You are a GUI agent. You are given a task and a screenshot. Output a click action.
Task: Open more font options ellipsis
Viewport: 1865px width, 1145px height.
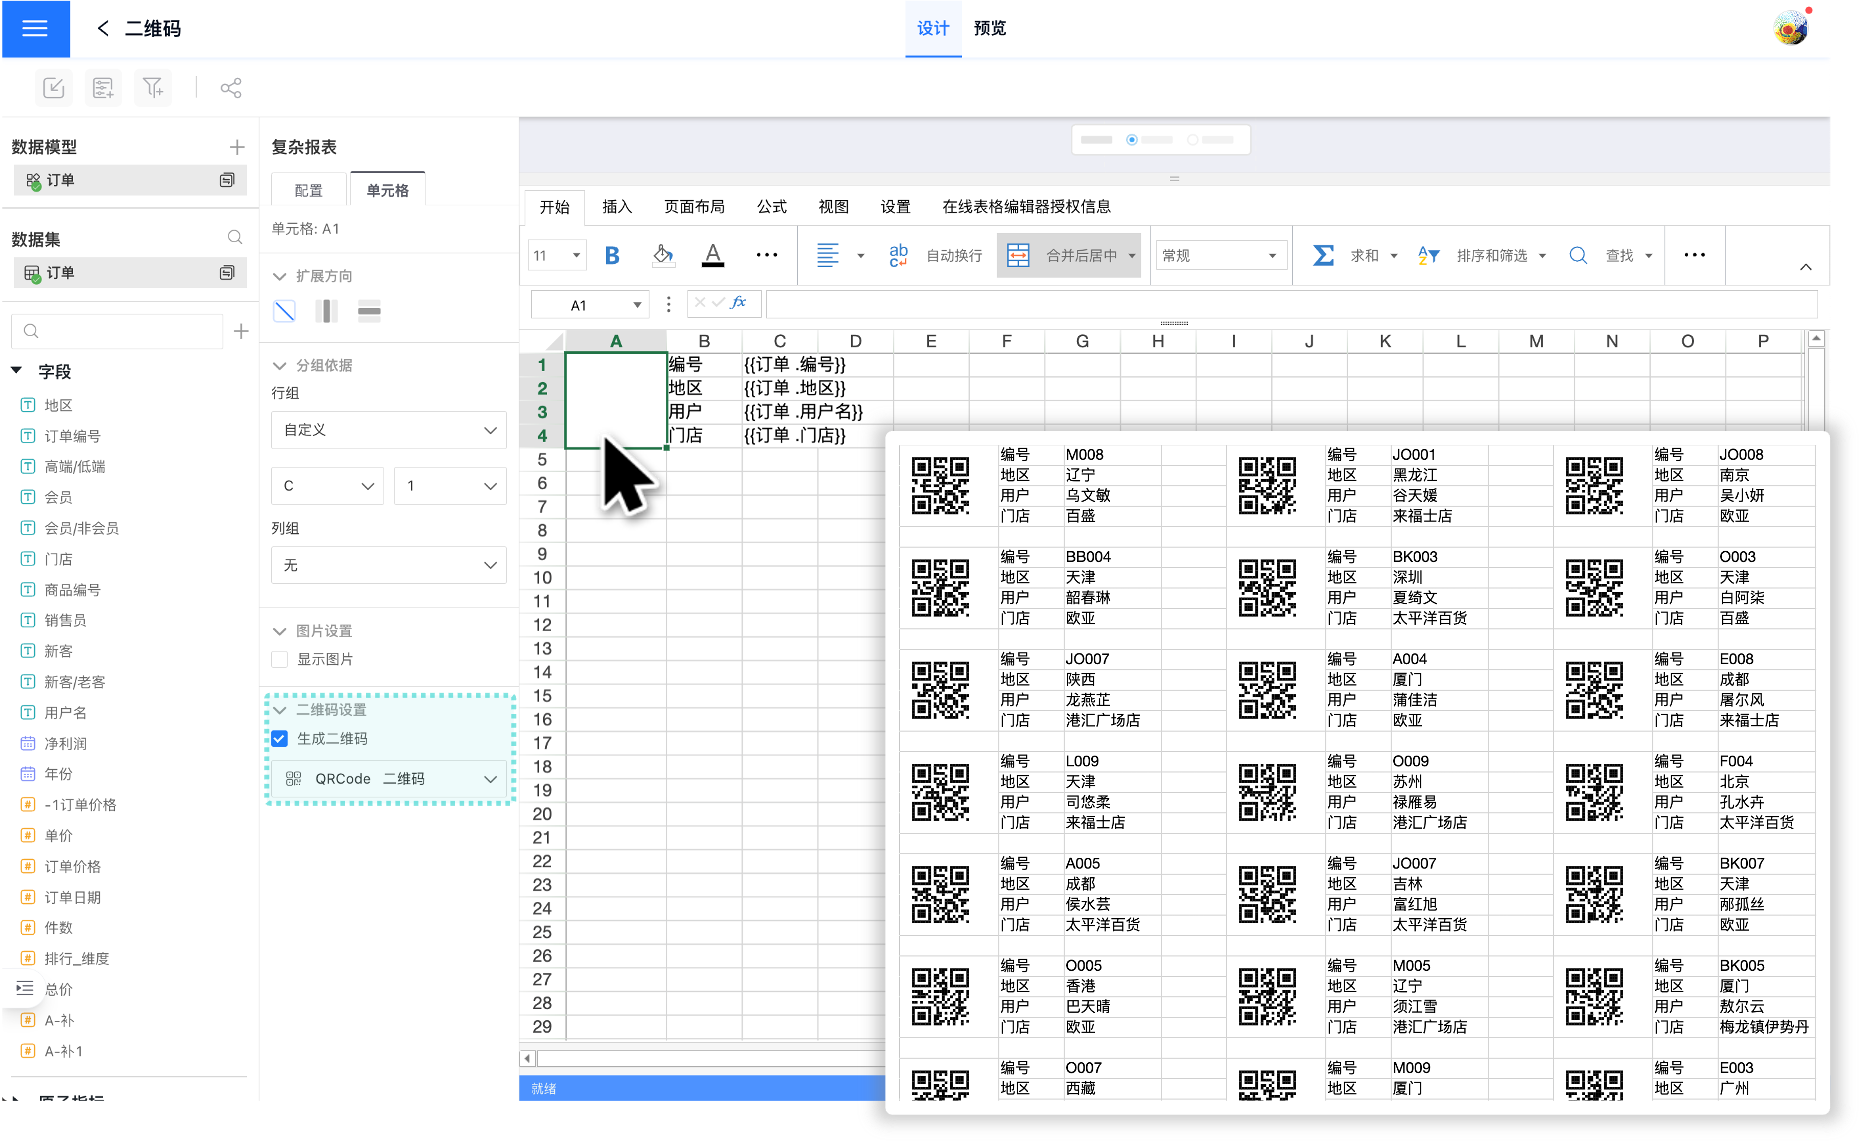[x=766, y=256]
